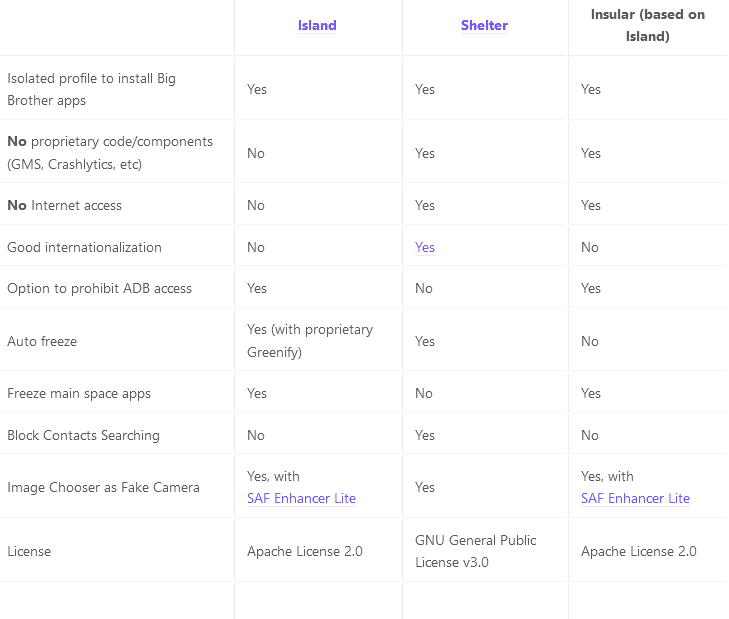Click the Auto freeze row label
Screen dimensions: 729x619
tap(42, 341)
